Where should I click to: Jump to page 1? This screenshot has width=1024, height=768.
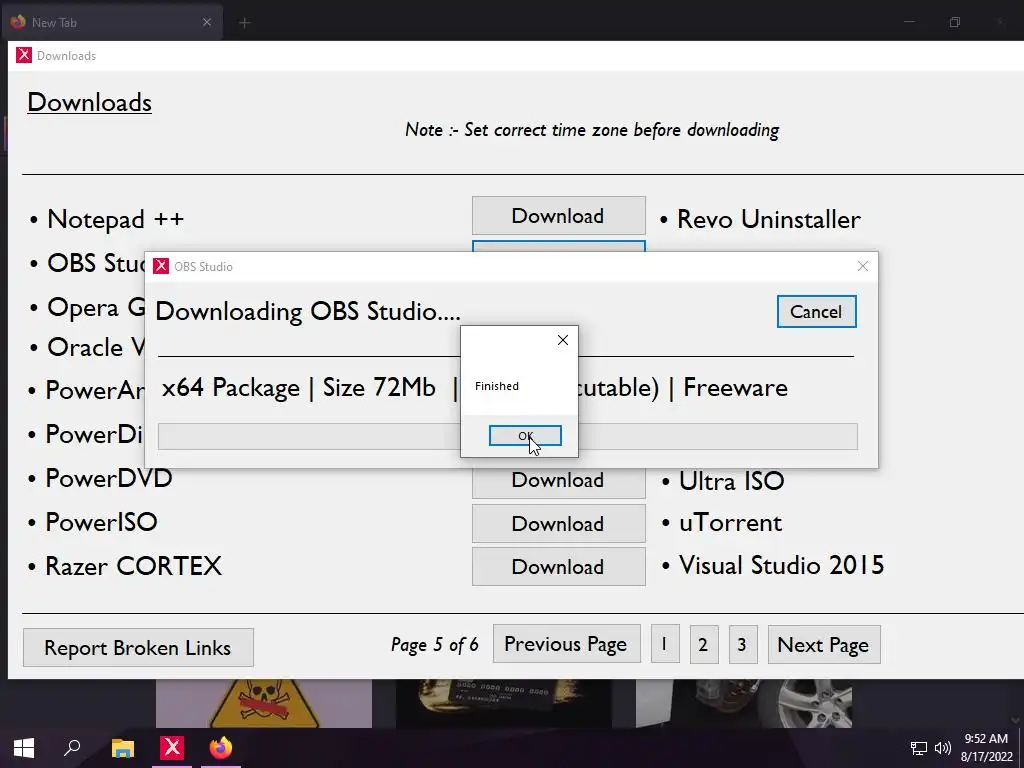point(665,645)
